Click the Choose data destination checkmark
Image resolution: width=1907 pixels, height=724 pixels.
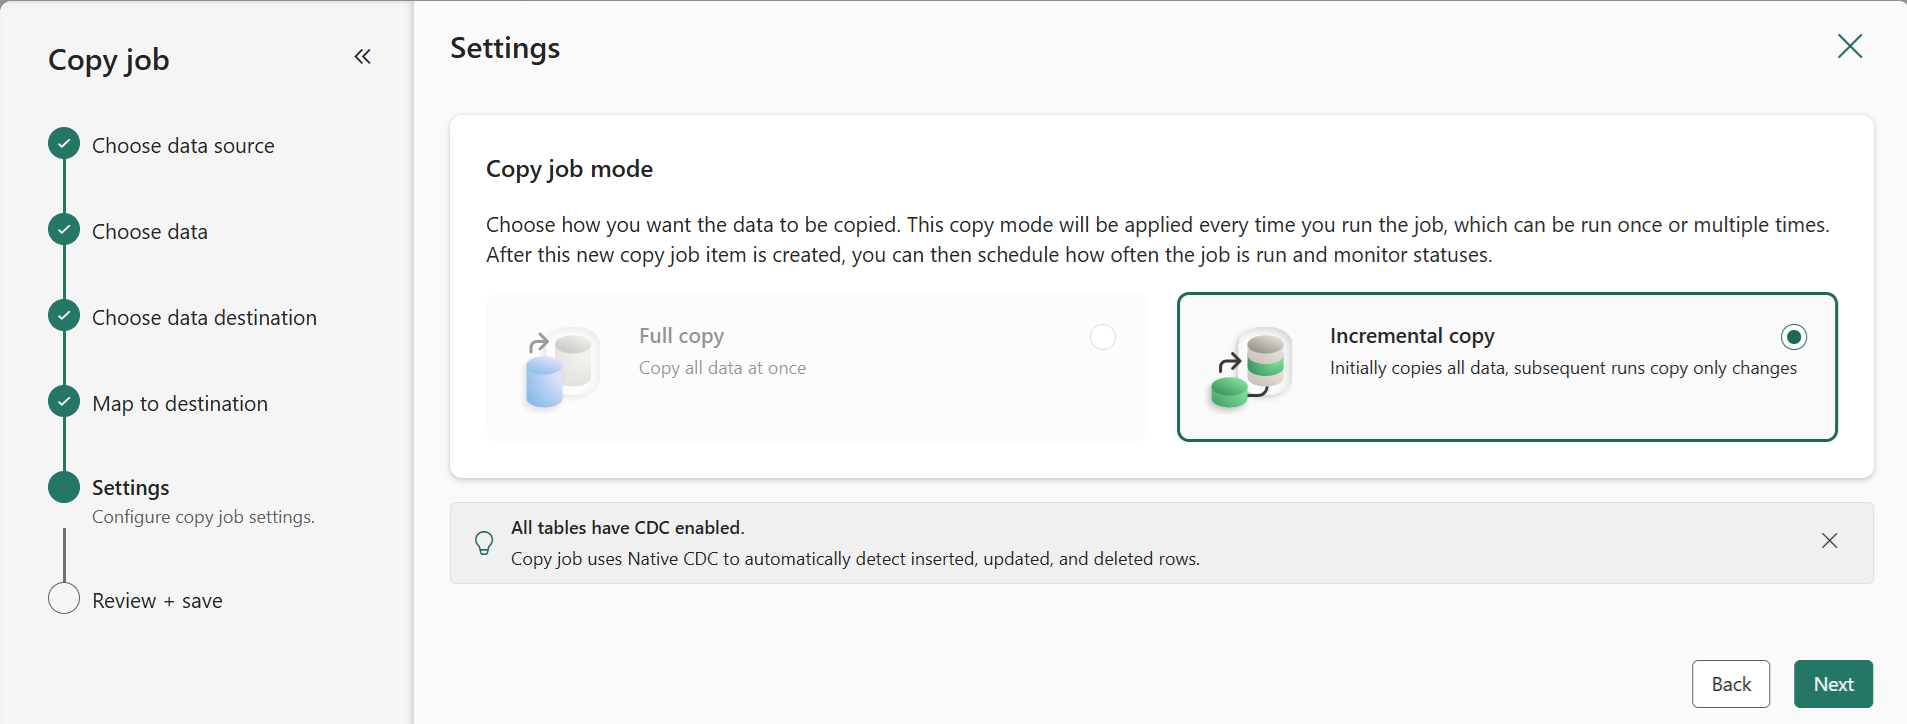[x=64, y=316]
